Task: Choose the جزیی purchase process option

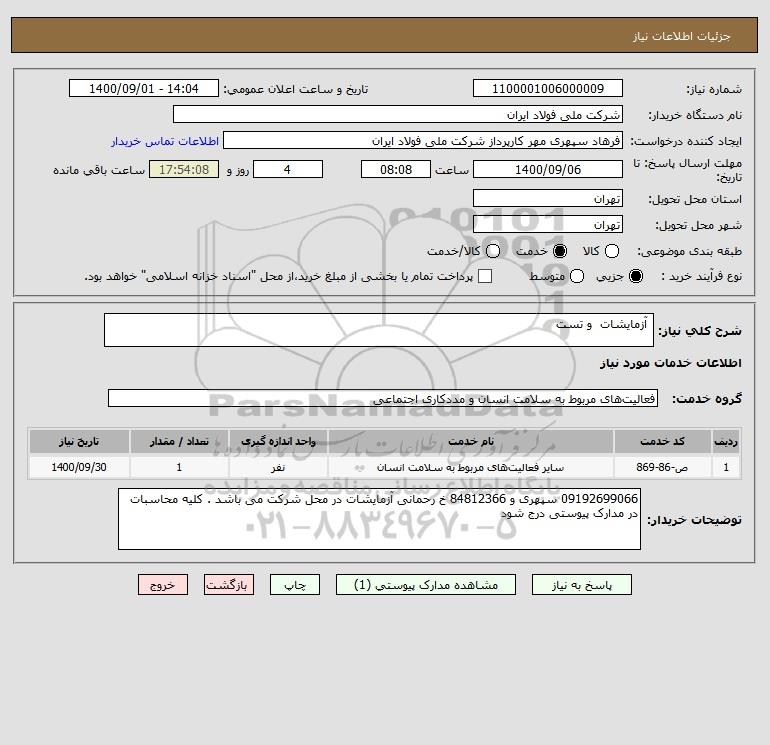Action: tap(635, 276)
